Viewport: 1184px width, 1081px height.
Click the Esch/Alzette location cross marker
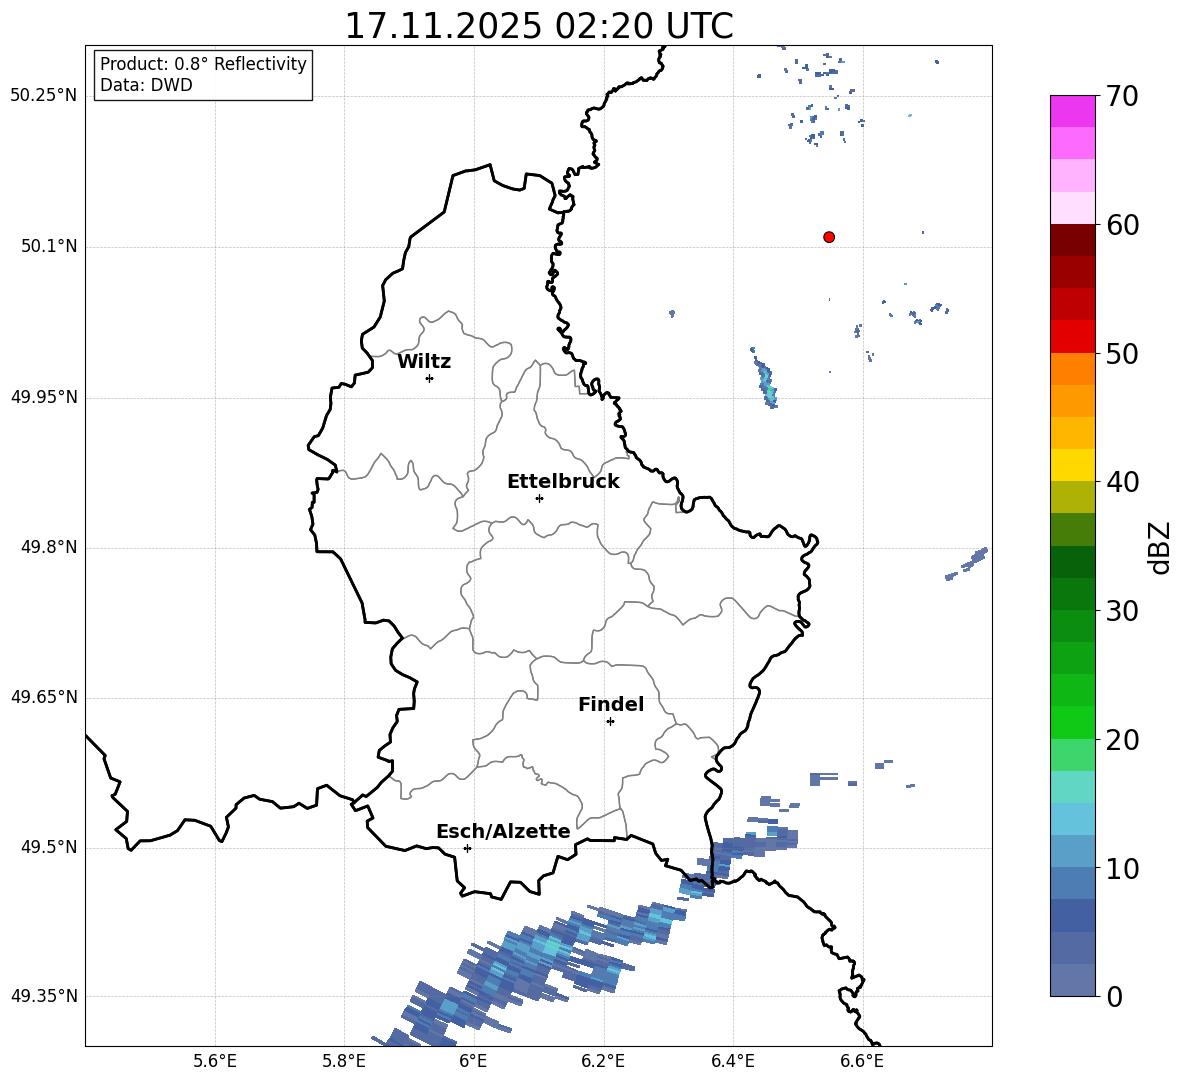pos(467,848)
